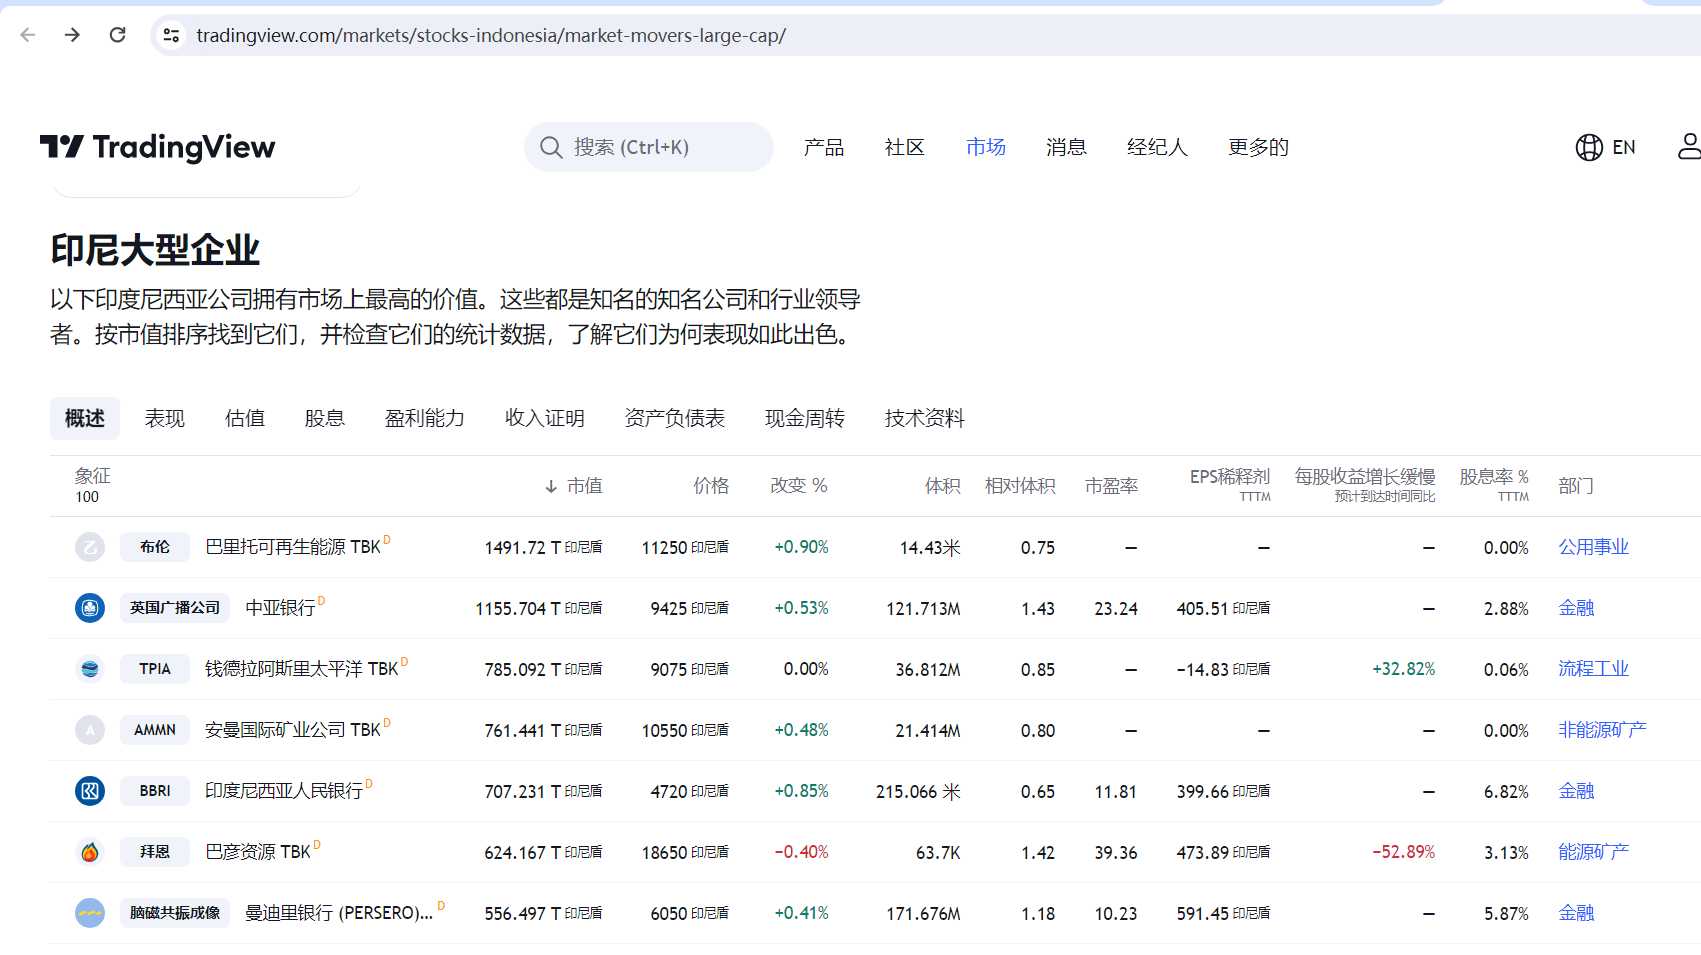
Task: Open the 非能源矿产 sector link
Action: click(x=1602, y=730)
